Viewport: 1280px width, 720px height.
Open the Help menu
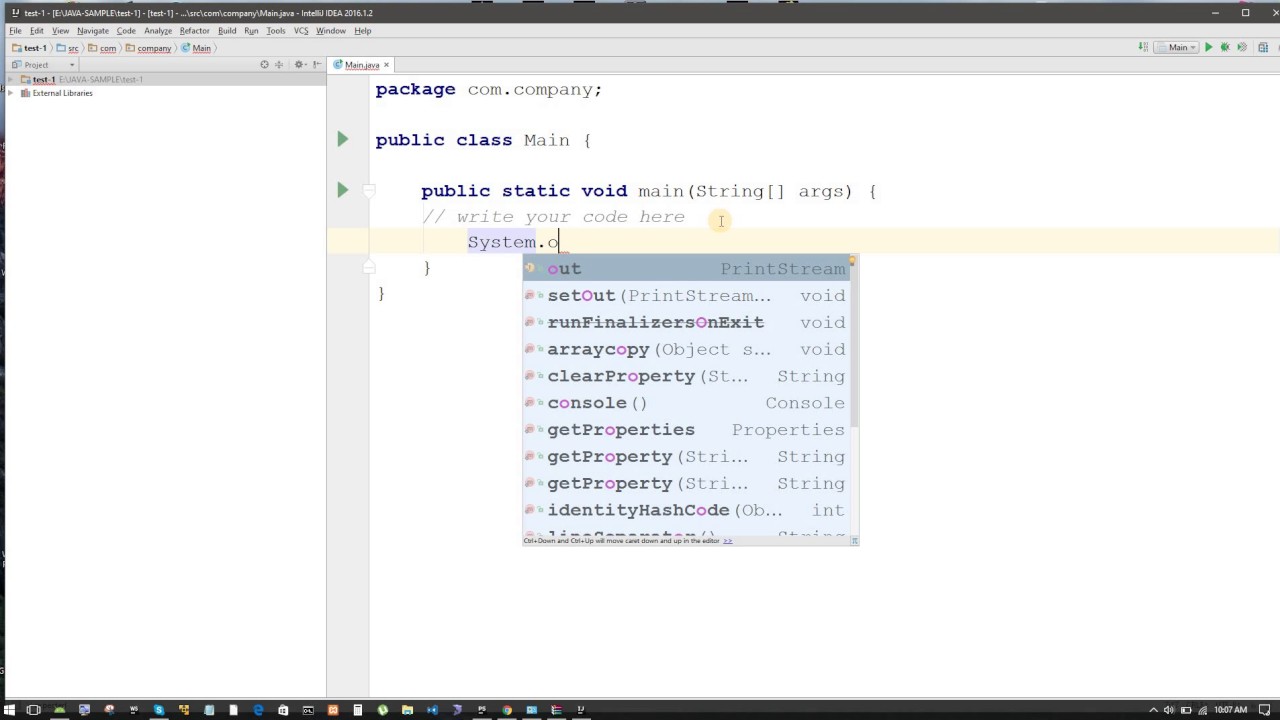(363, 31)
